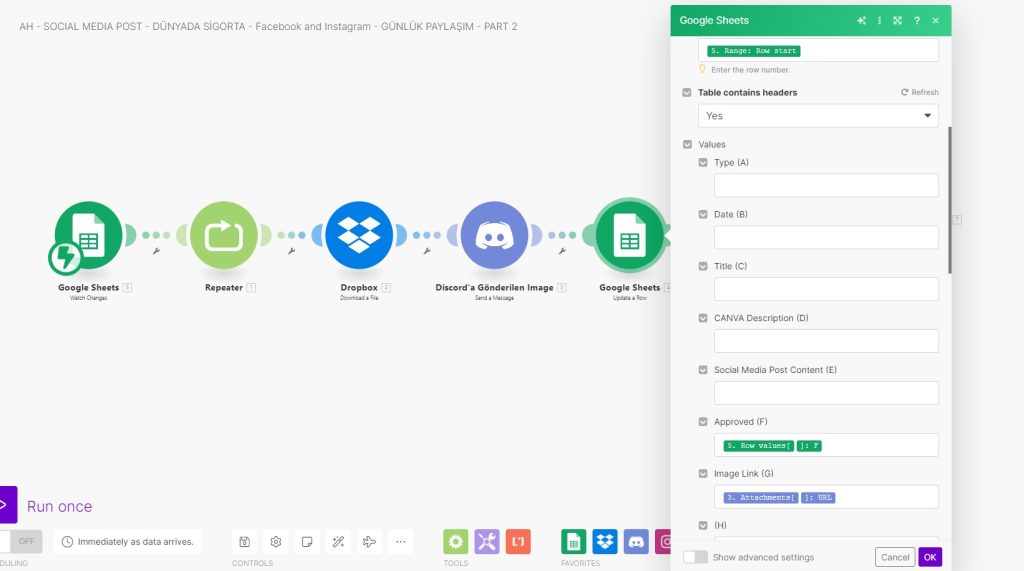This screenshot has height=571, width=1024.
Task: Click the Title (C) input field
Action: [826, 289]
